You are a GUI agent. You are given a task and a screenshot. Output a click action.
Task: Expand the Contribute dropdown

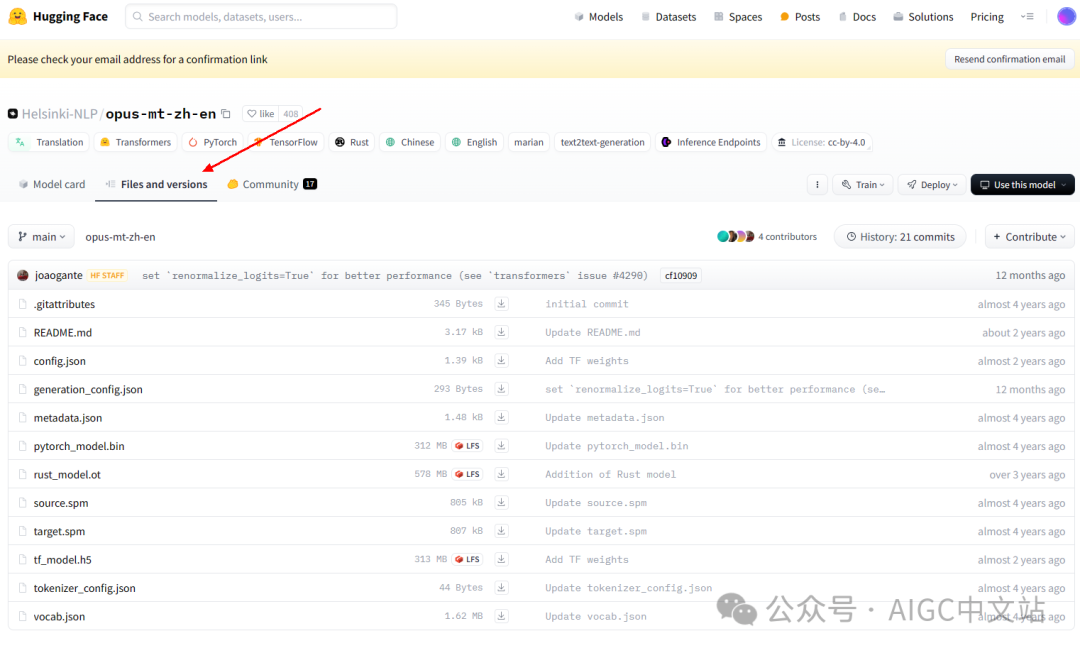tap(1030, 236)
